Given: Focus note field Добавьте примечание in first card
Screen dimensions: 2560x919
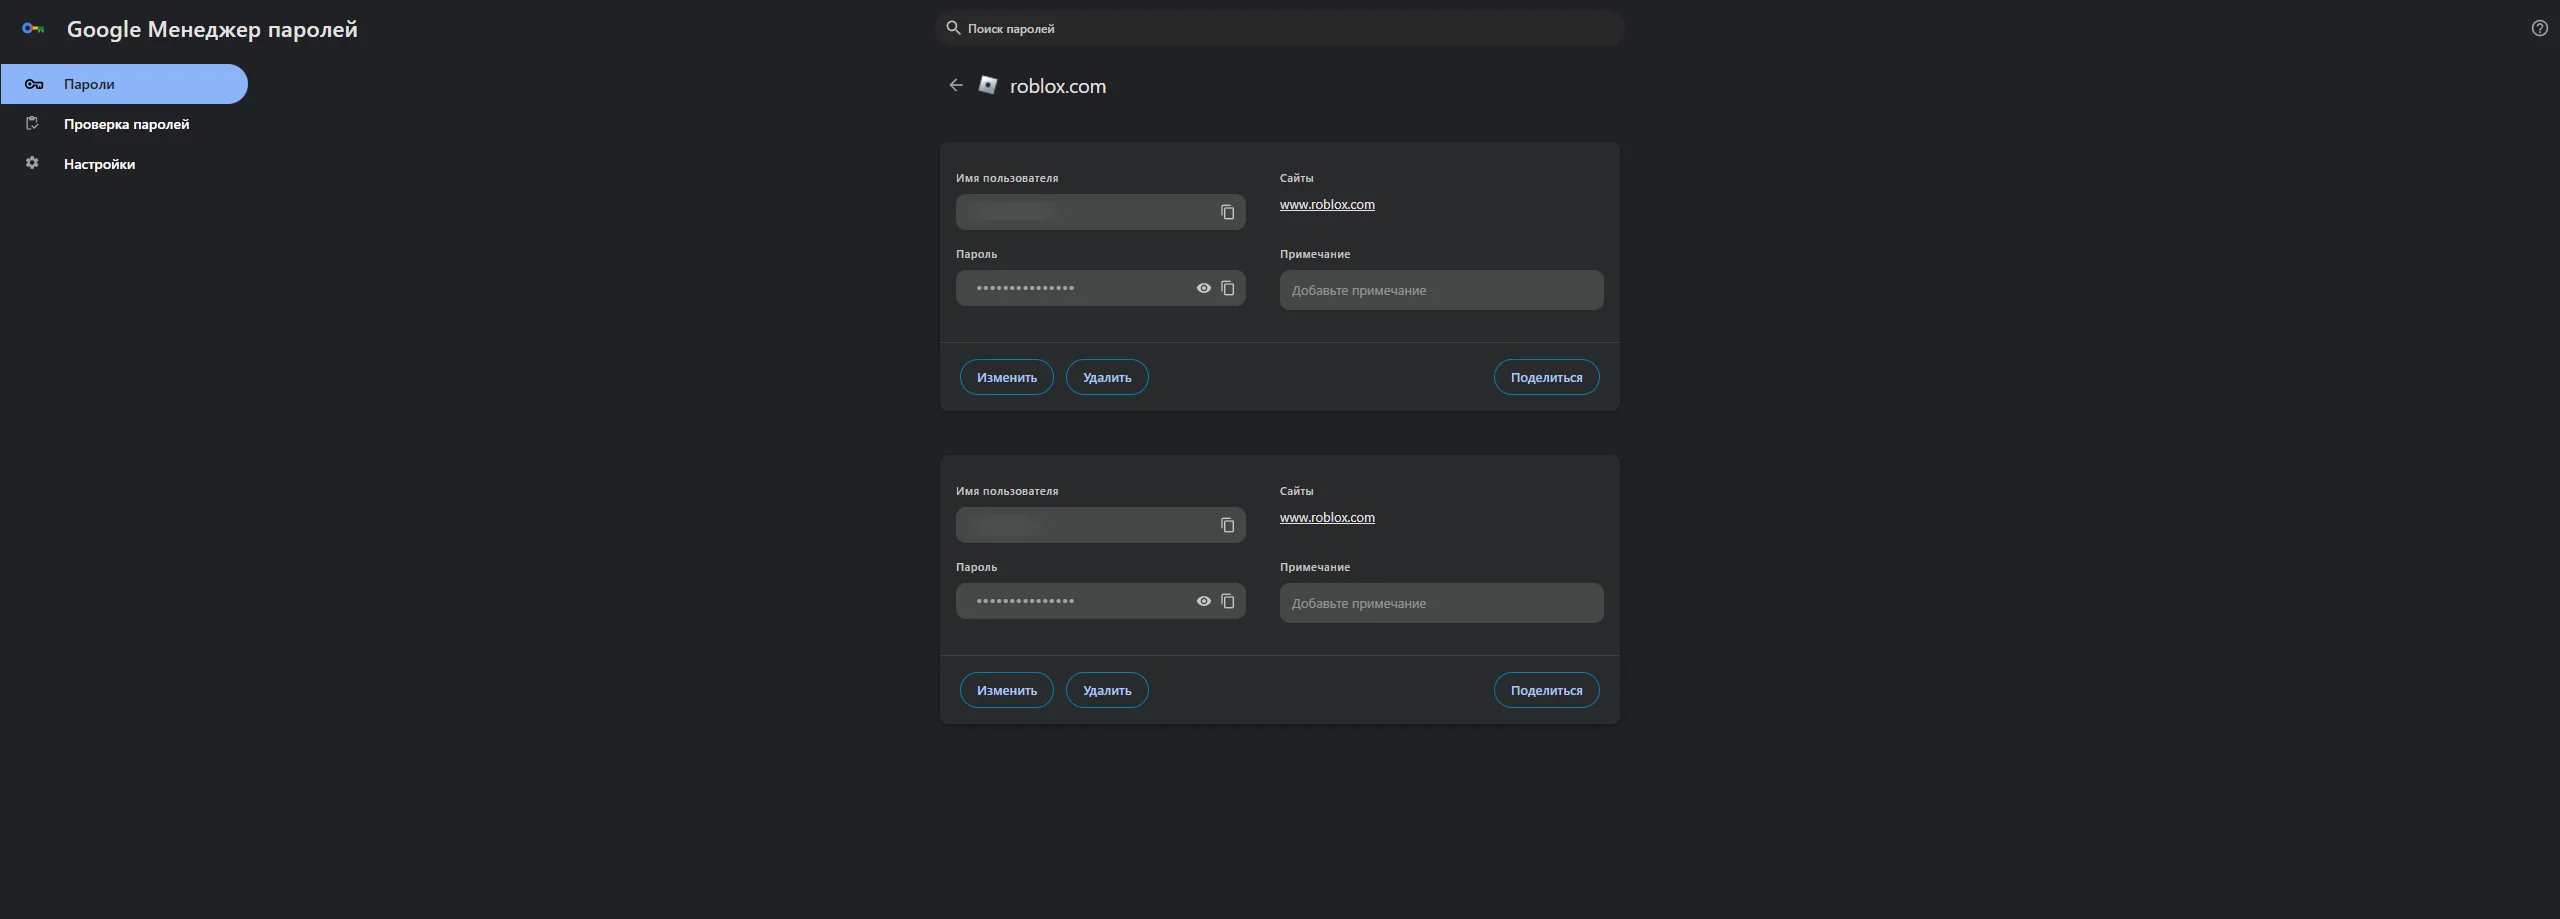Looking at the screenshot, I should point(1441,290).
